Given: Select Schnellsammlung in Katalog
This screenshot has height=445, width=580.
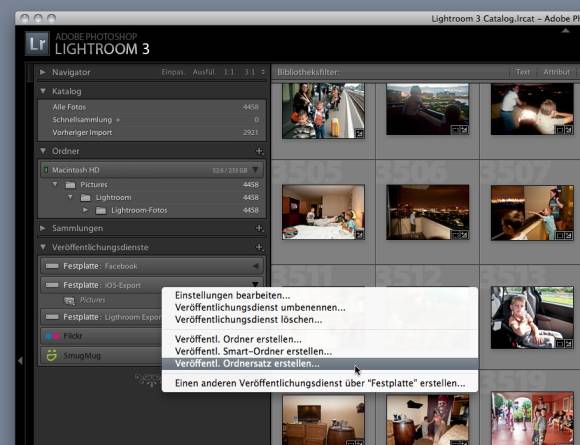Looking at the screenshot, I should (x=152, y=119).
